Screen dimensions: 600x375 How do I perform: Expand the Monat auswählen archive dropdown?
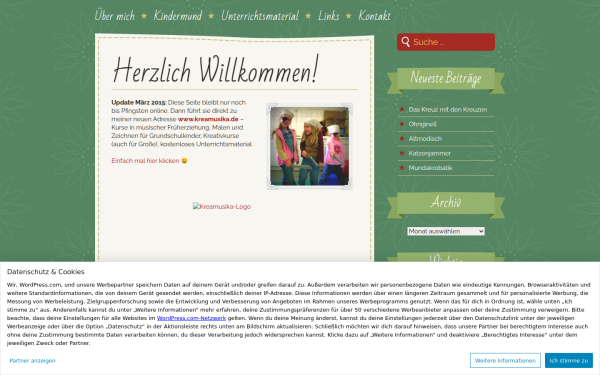(x=446, y=231)
